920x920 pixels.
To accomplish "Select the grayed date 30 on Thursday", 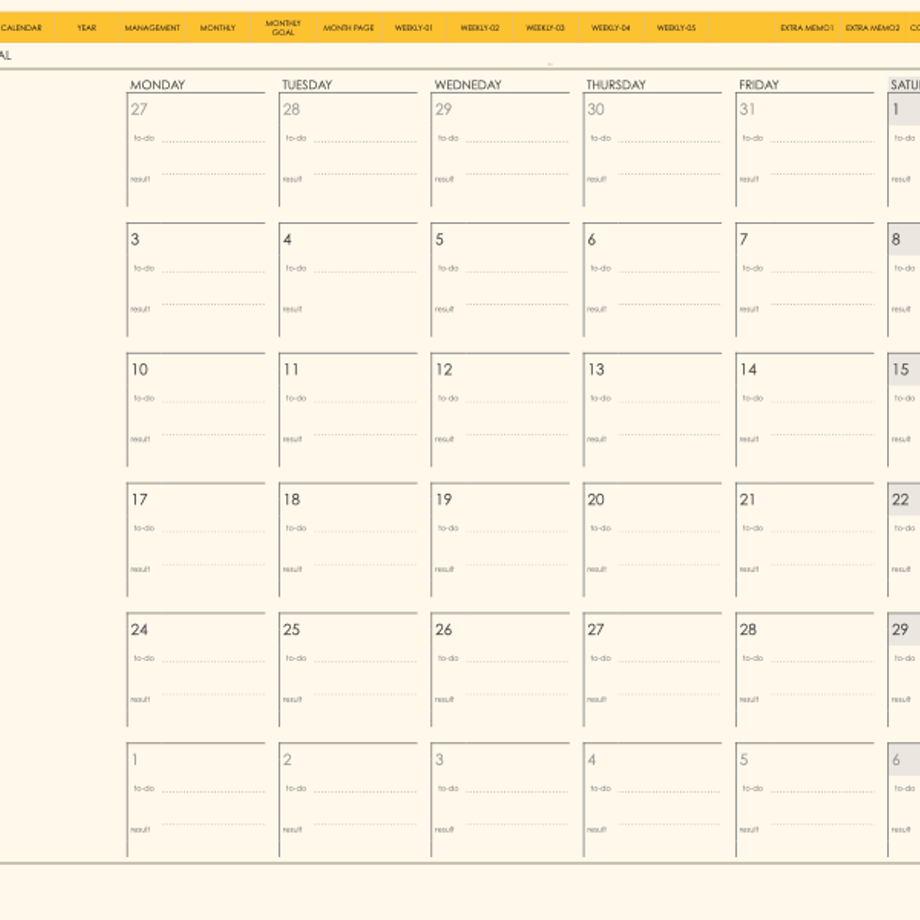I will click(596, 110).
